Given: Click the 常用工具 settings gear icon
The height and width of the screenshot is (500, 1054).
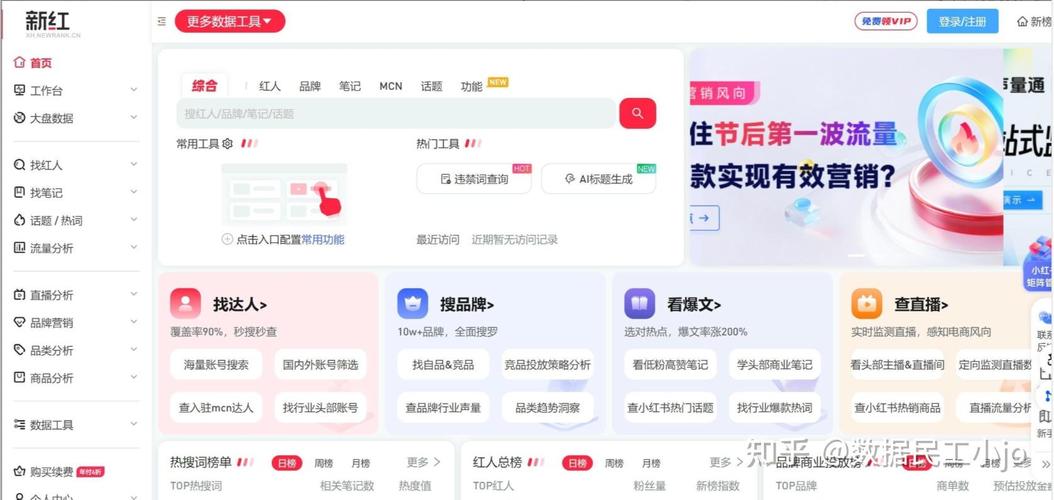Looking at the screenshot, I should point(227,143).
